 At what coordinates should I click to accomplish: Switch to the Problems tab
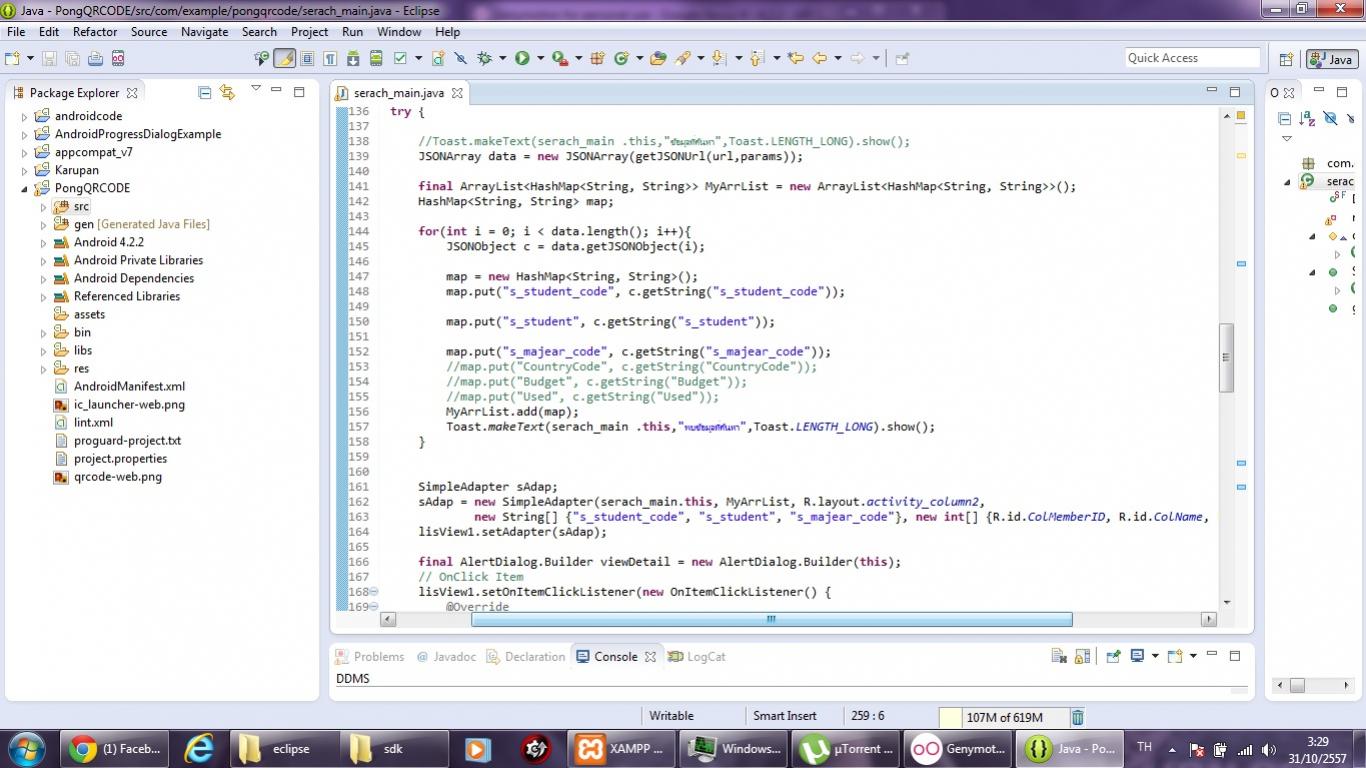pyautogui.click(x=370, y=657)
